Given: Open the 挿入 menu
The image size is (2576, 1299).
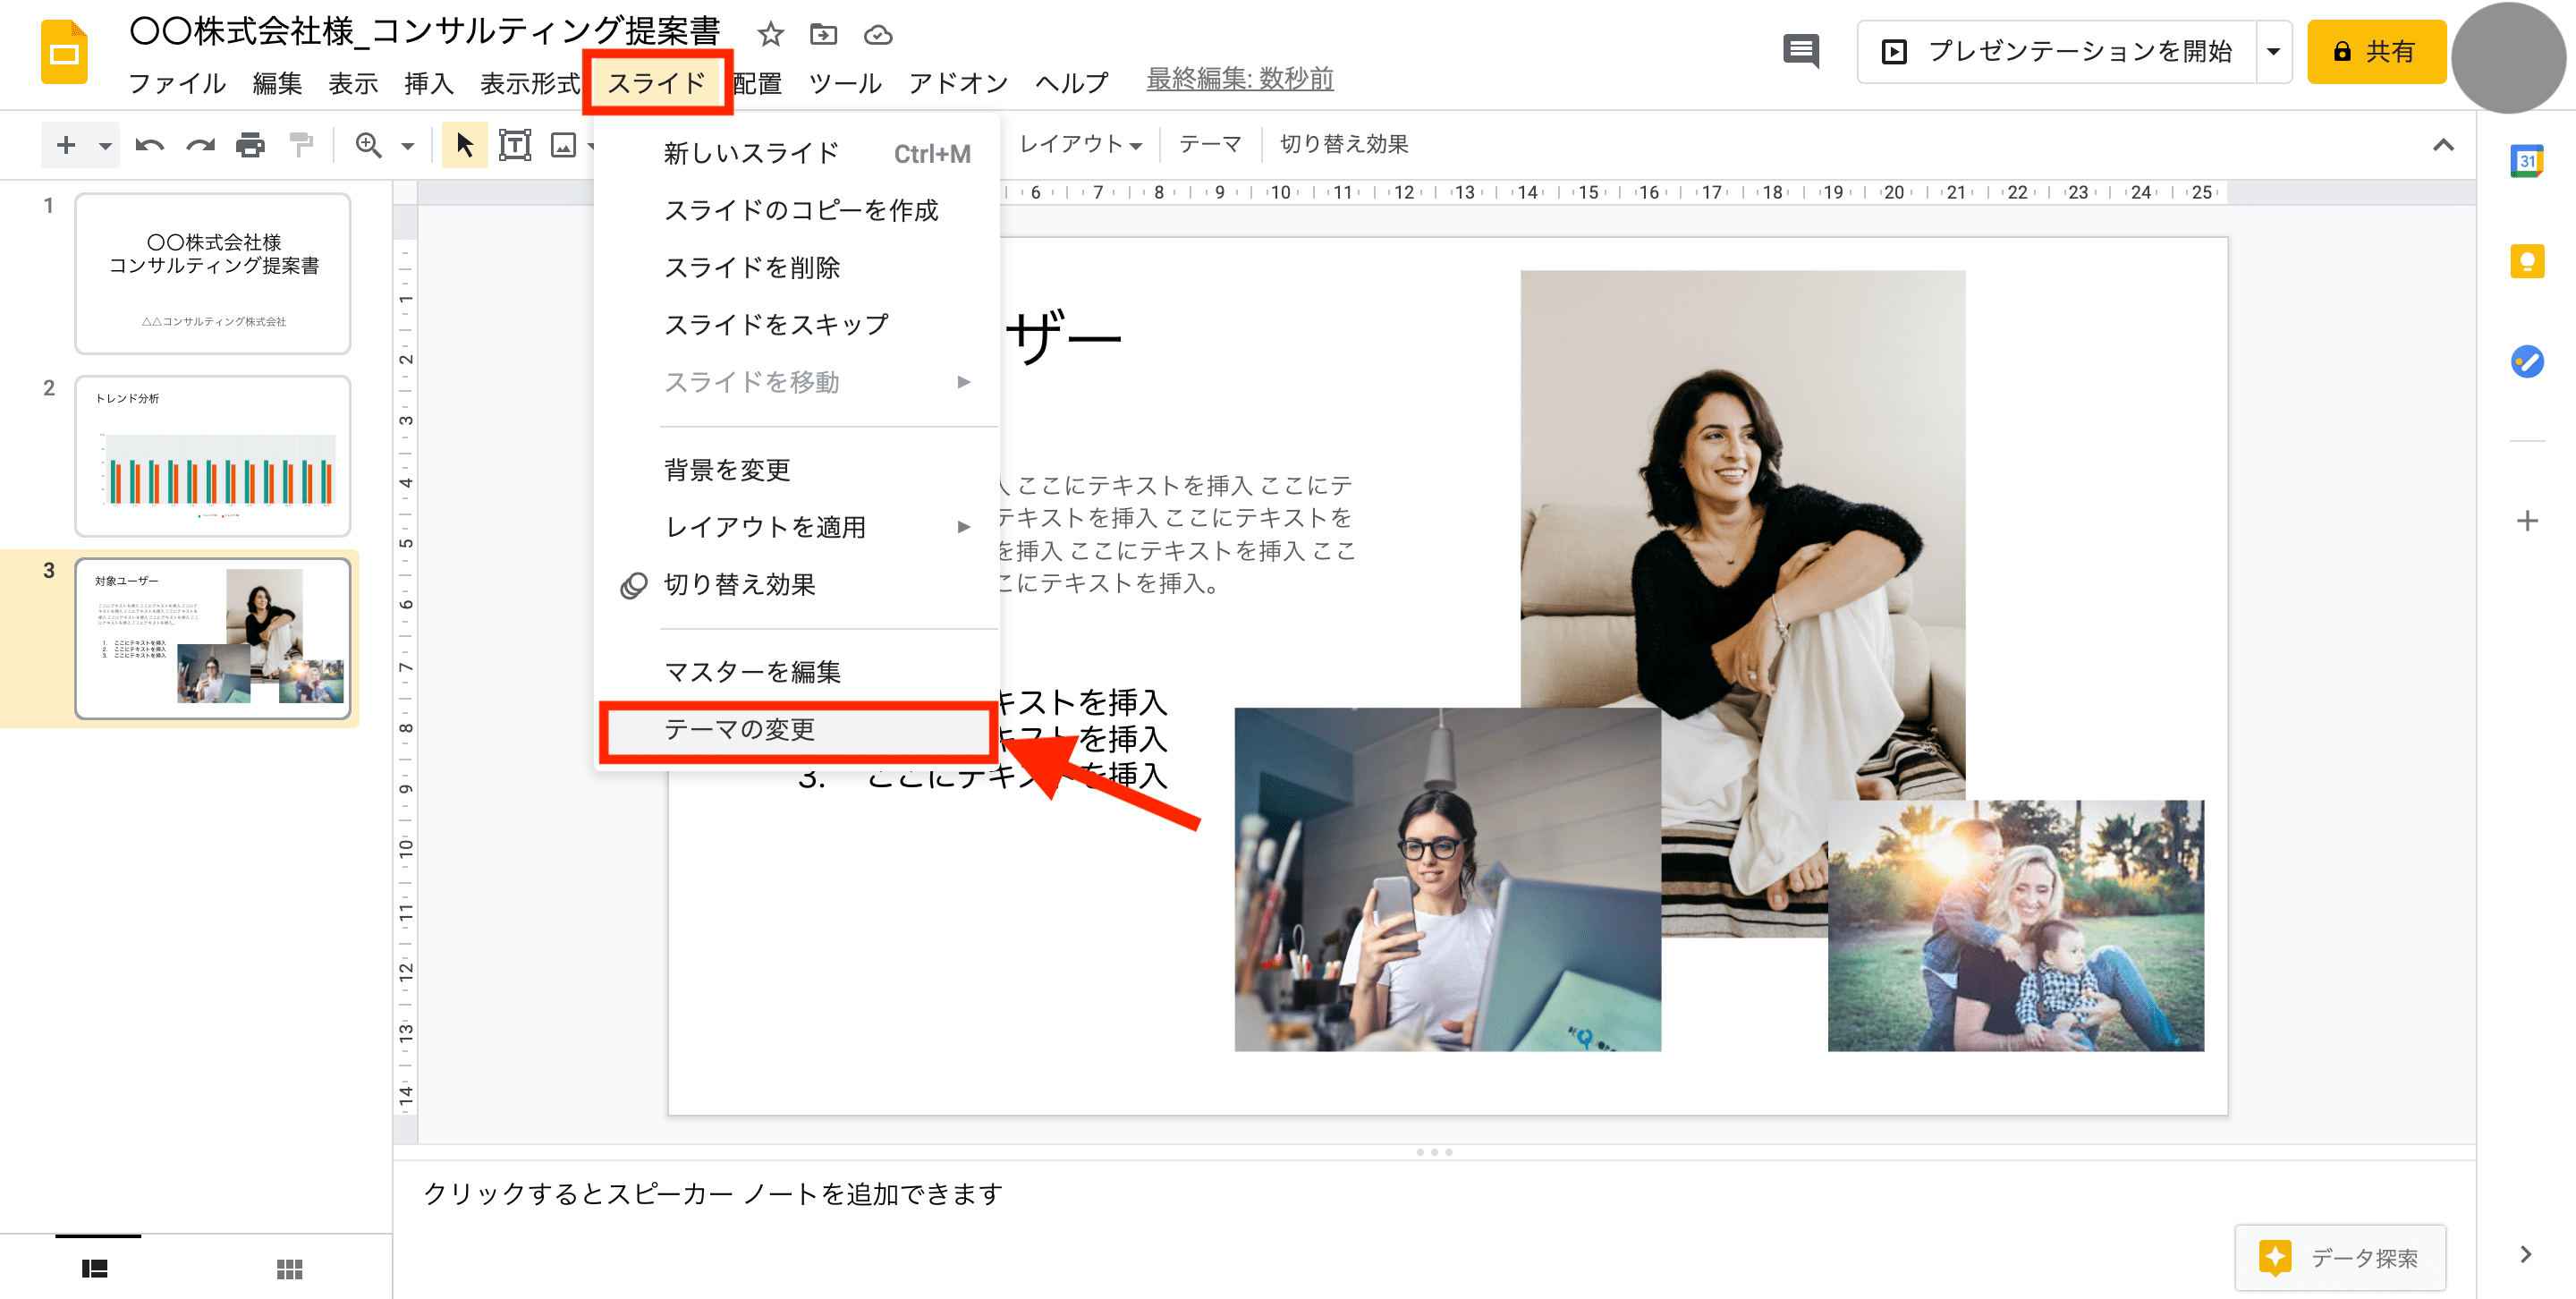Looking at the screenshot, I should 429,82.
